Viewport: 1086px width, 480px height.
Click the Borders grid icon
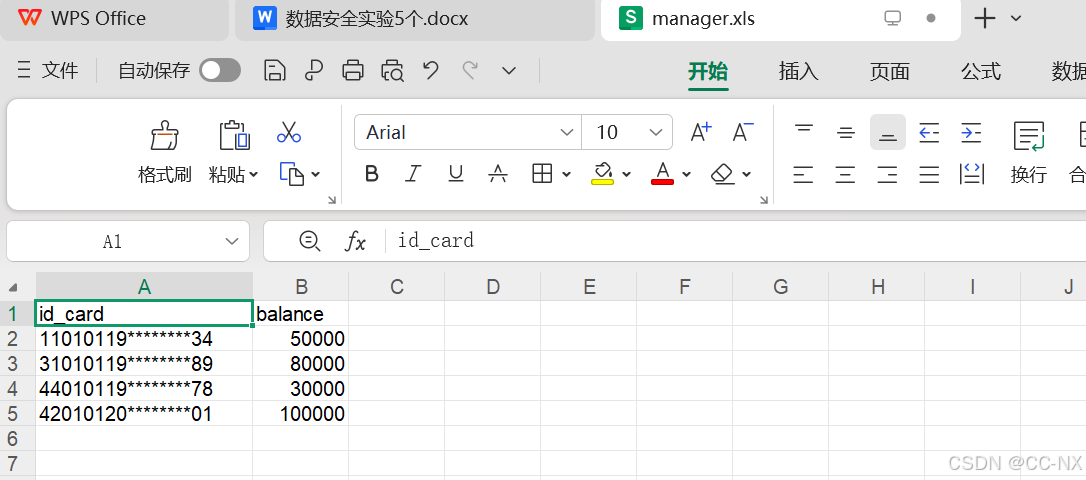pos(542,174)
